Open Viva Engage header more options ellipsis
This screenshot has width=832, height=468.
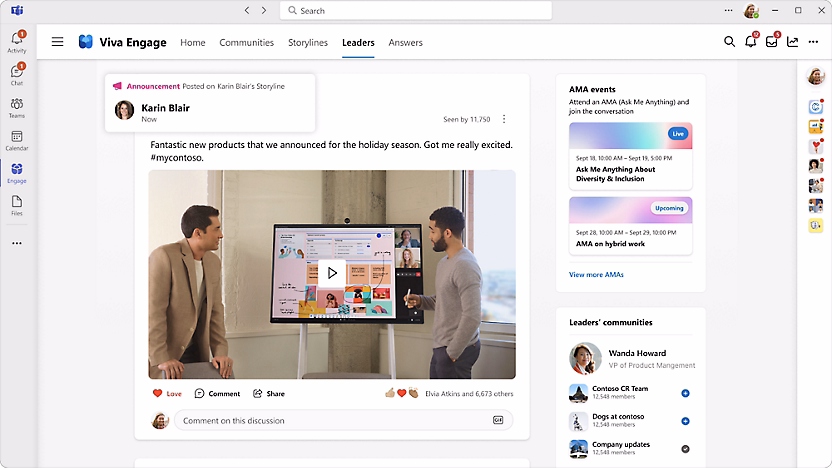click(x=813, y=42)
